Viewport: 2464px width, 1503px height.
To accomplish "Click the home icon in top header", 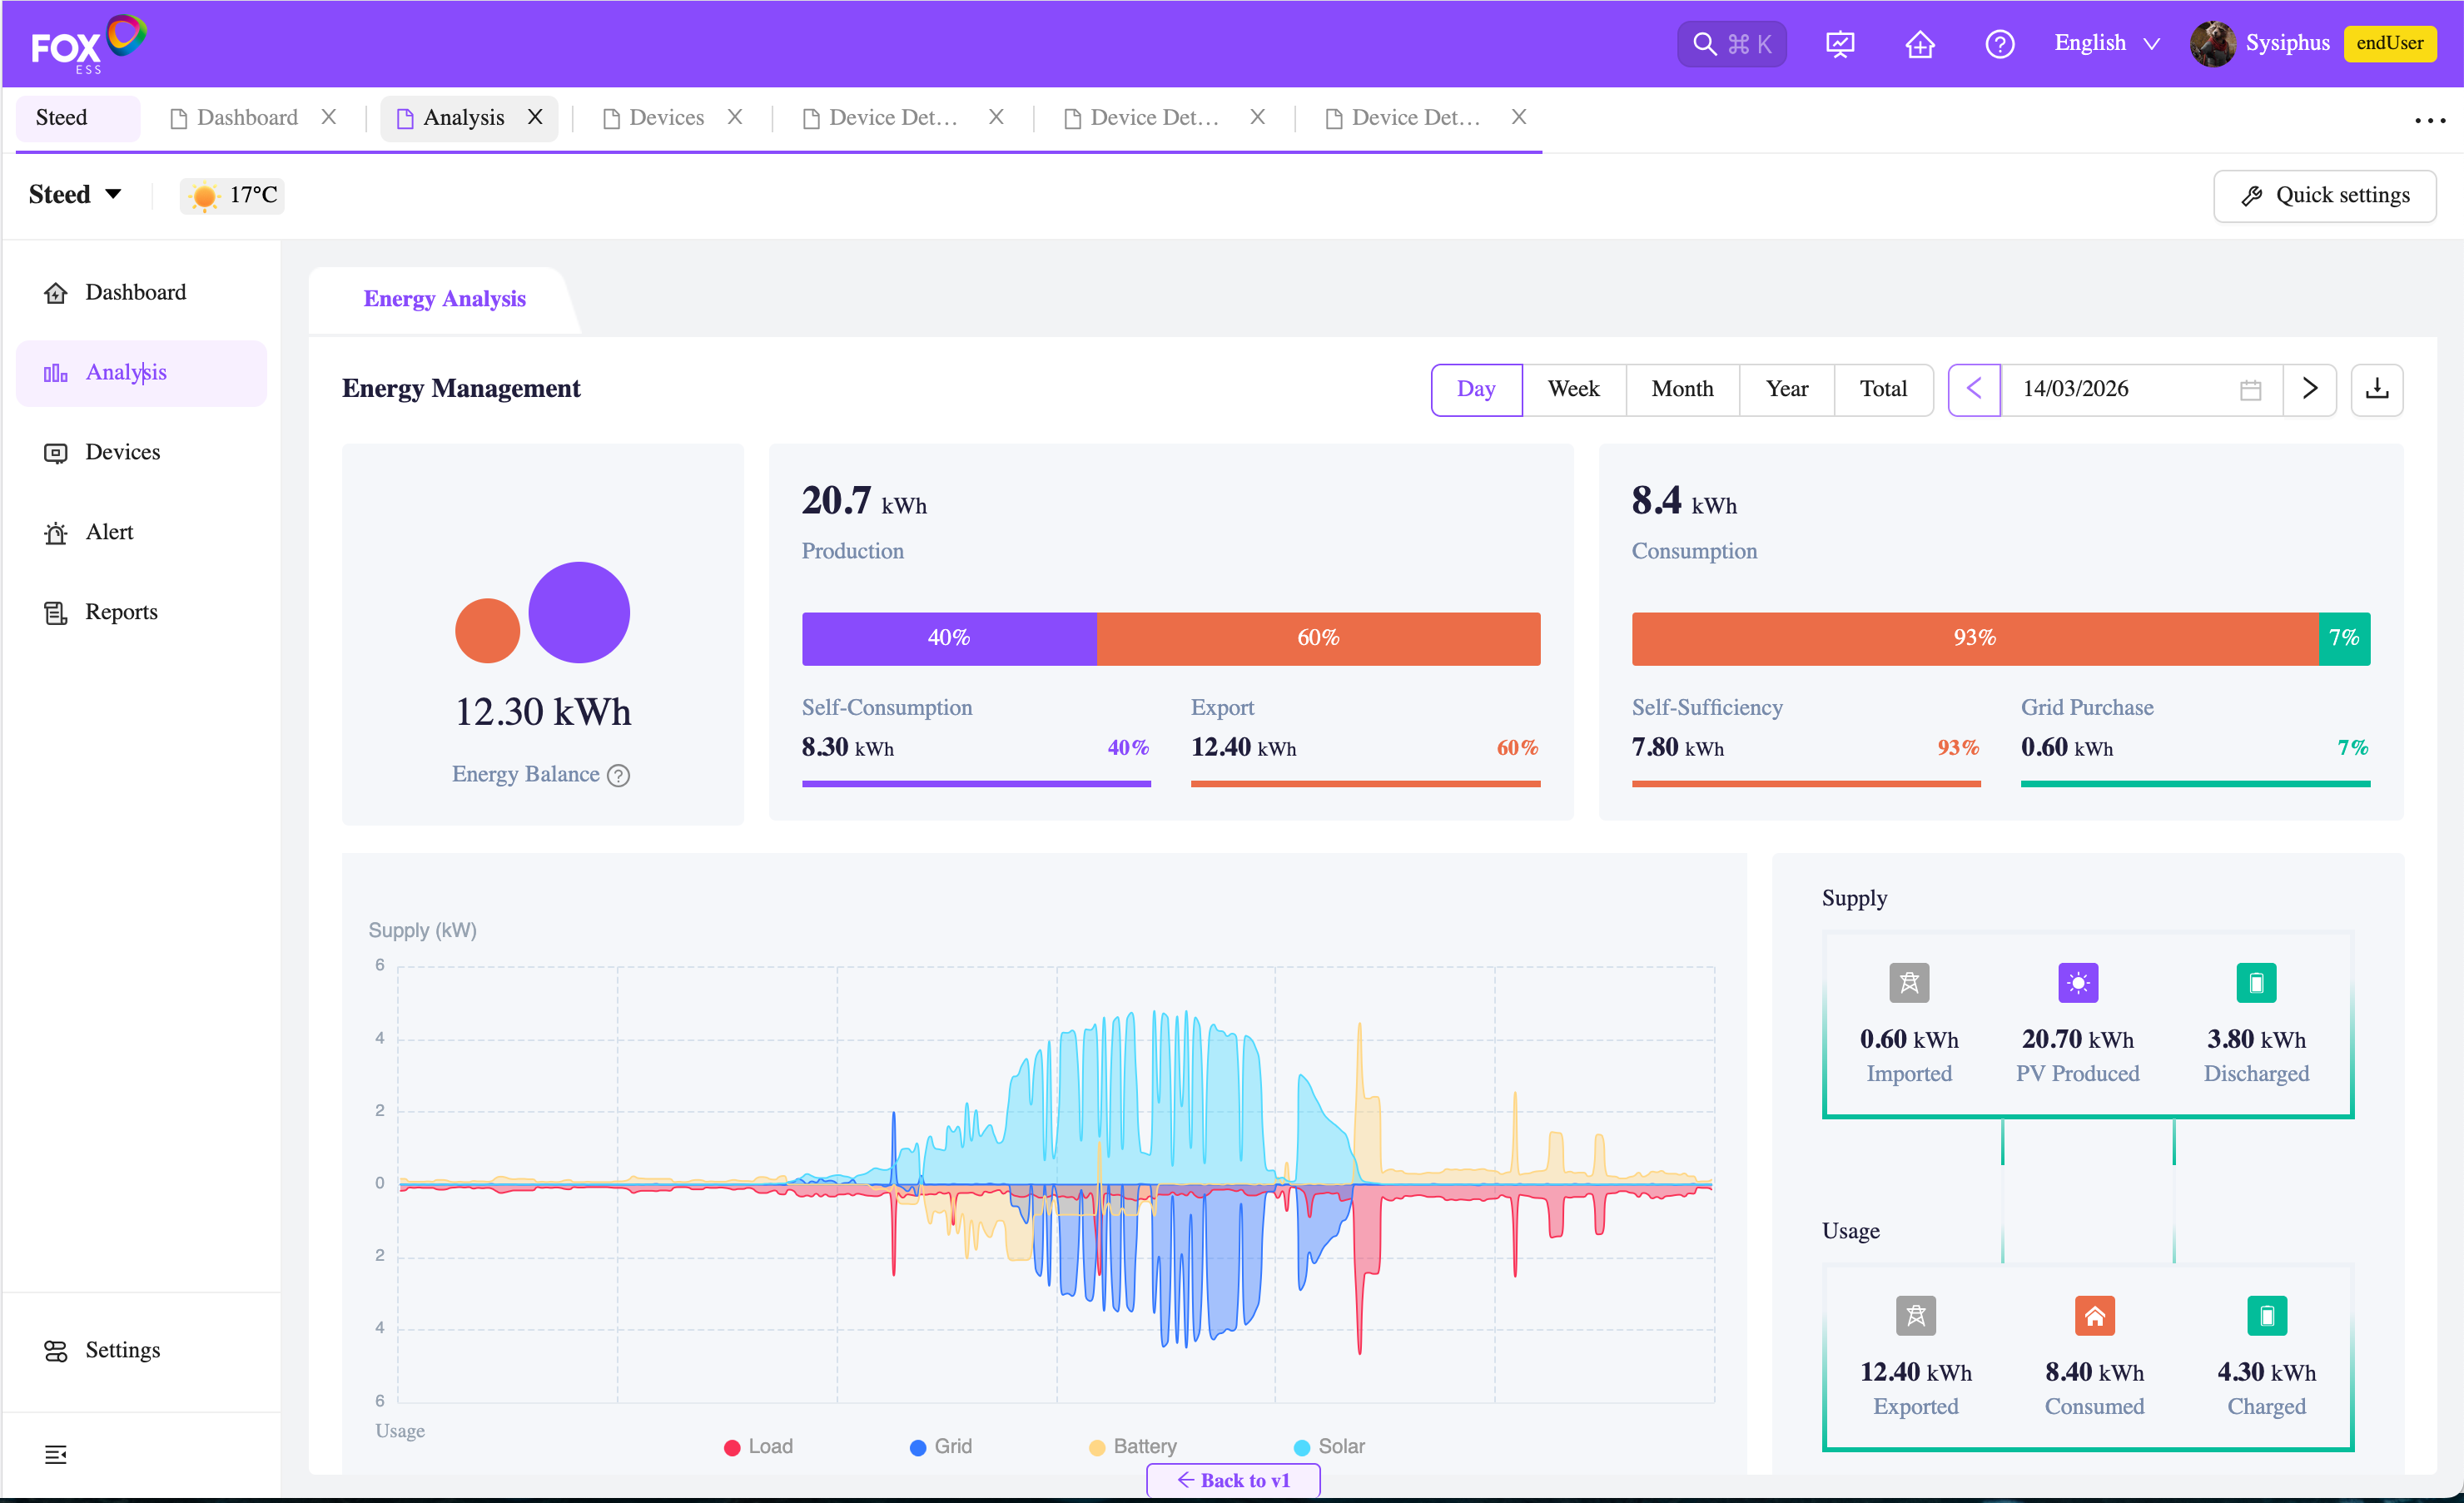I will coord(1919,44).
